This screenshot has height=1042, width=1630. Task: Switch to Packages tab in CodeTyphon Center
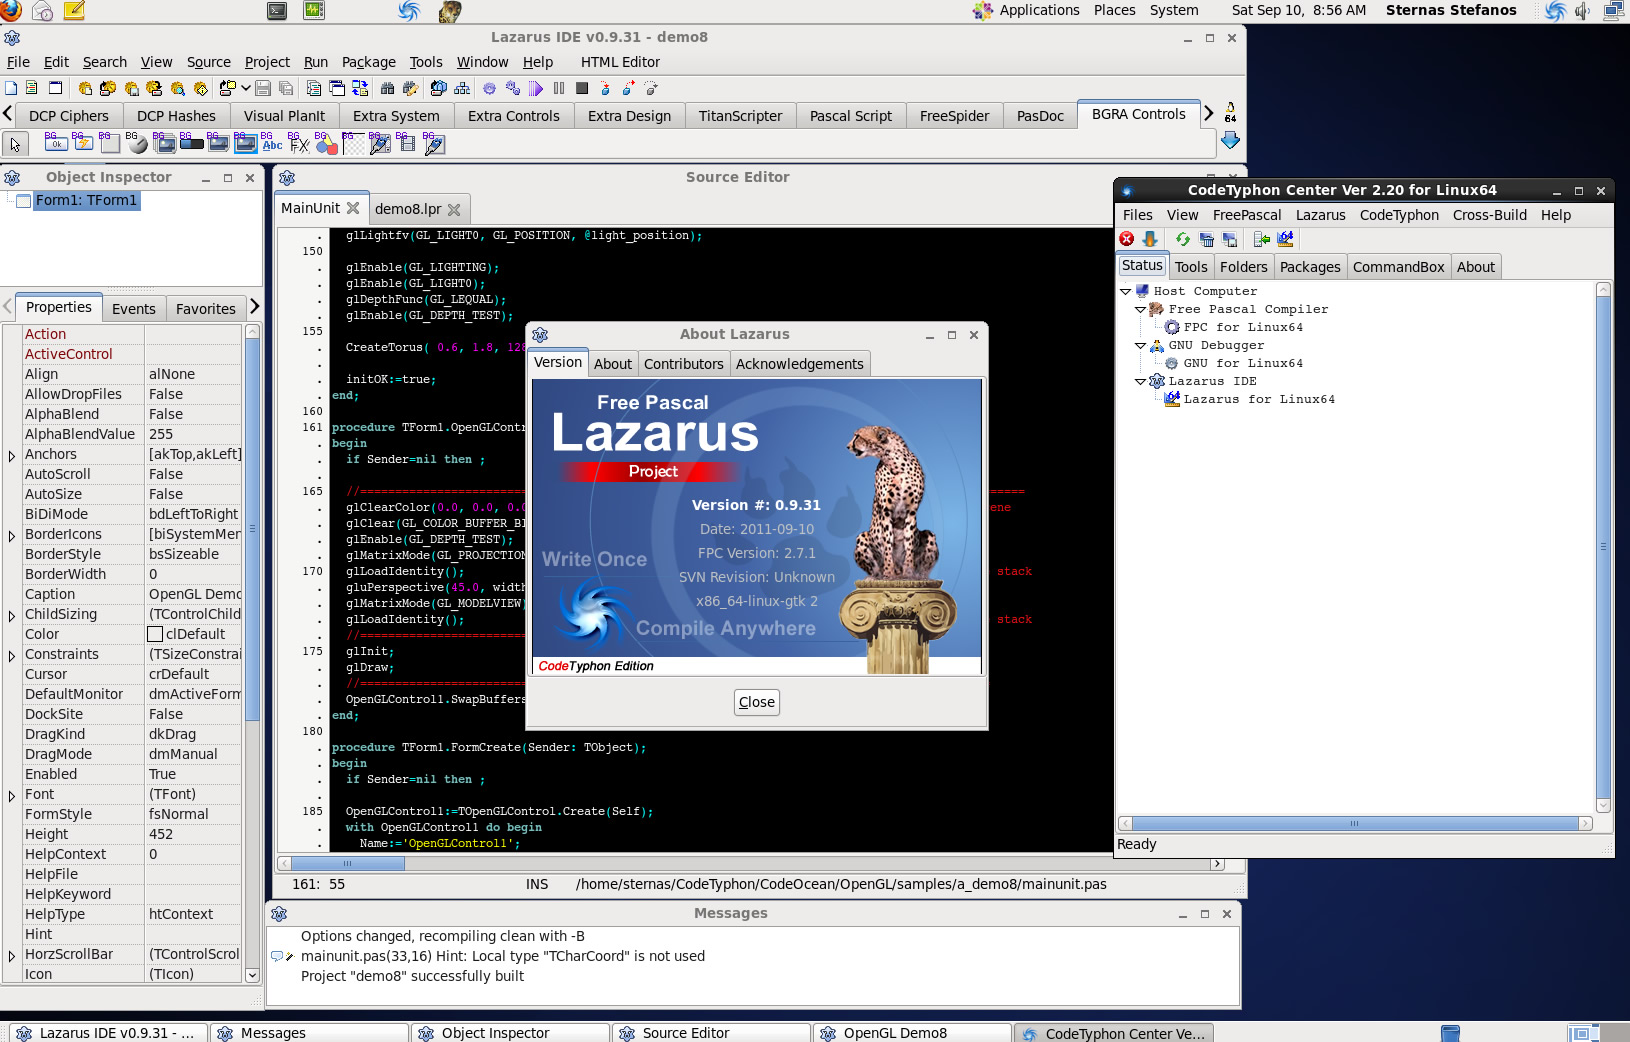point(1309,267)
